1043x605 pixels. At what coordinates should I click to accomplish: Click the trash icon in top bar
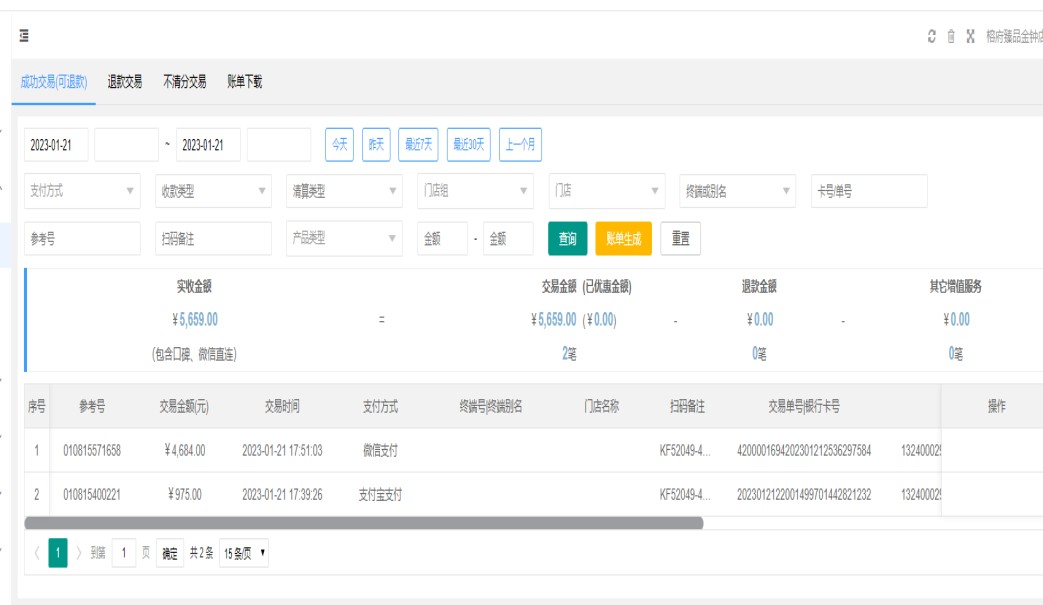point(951,36)
